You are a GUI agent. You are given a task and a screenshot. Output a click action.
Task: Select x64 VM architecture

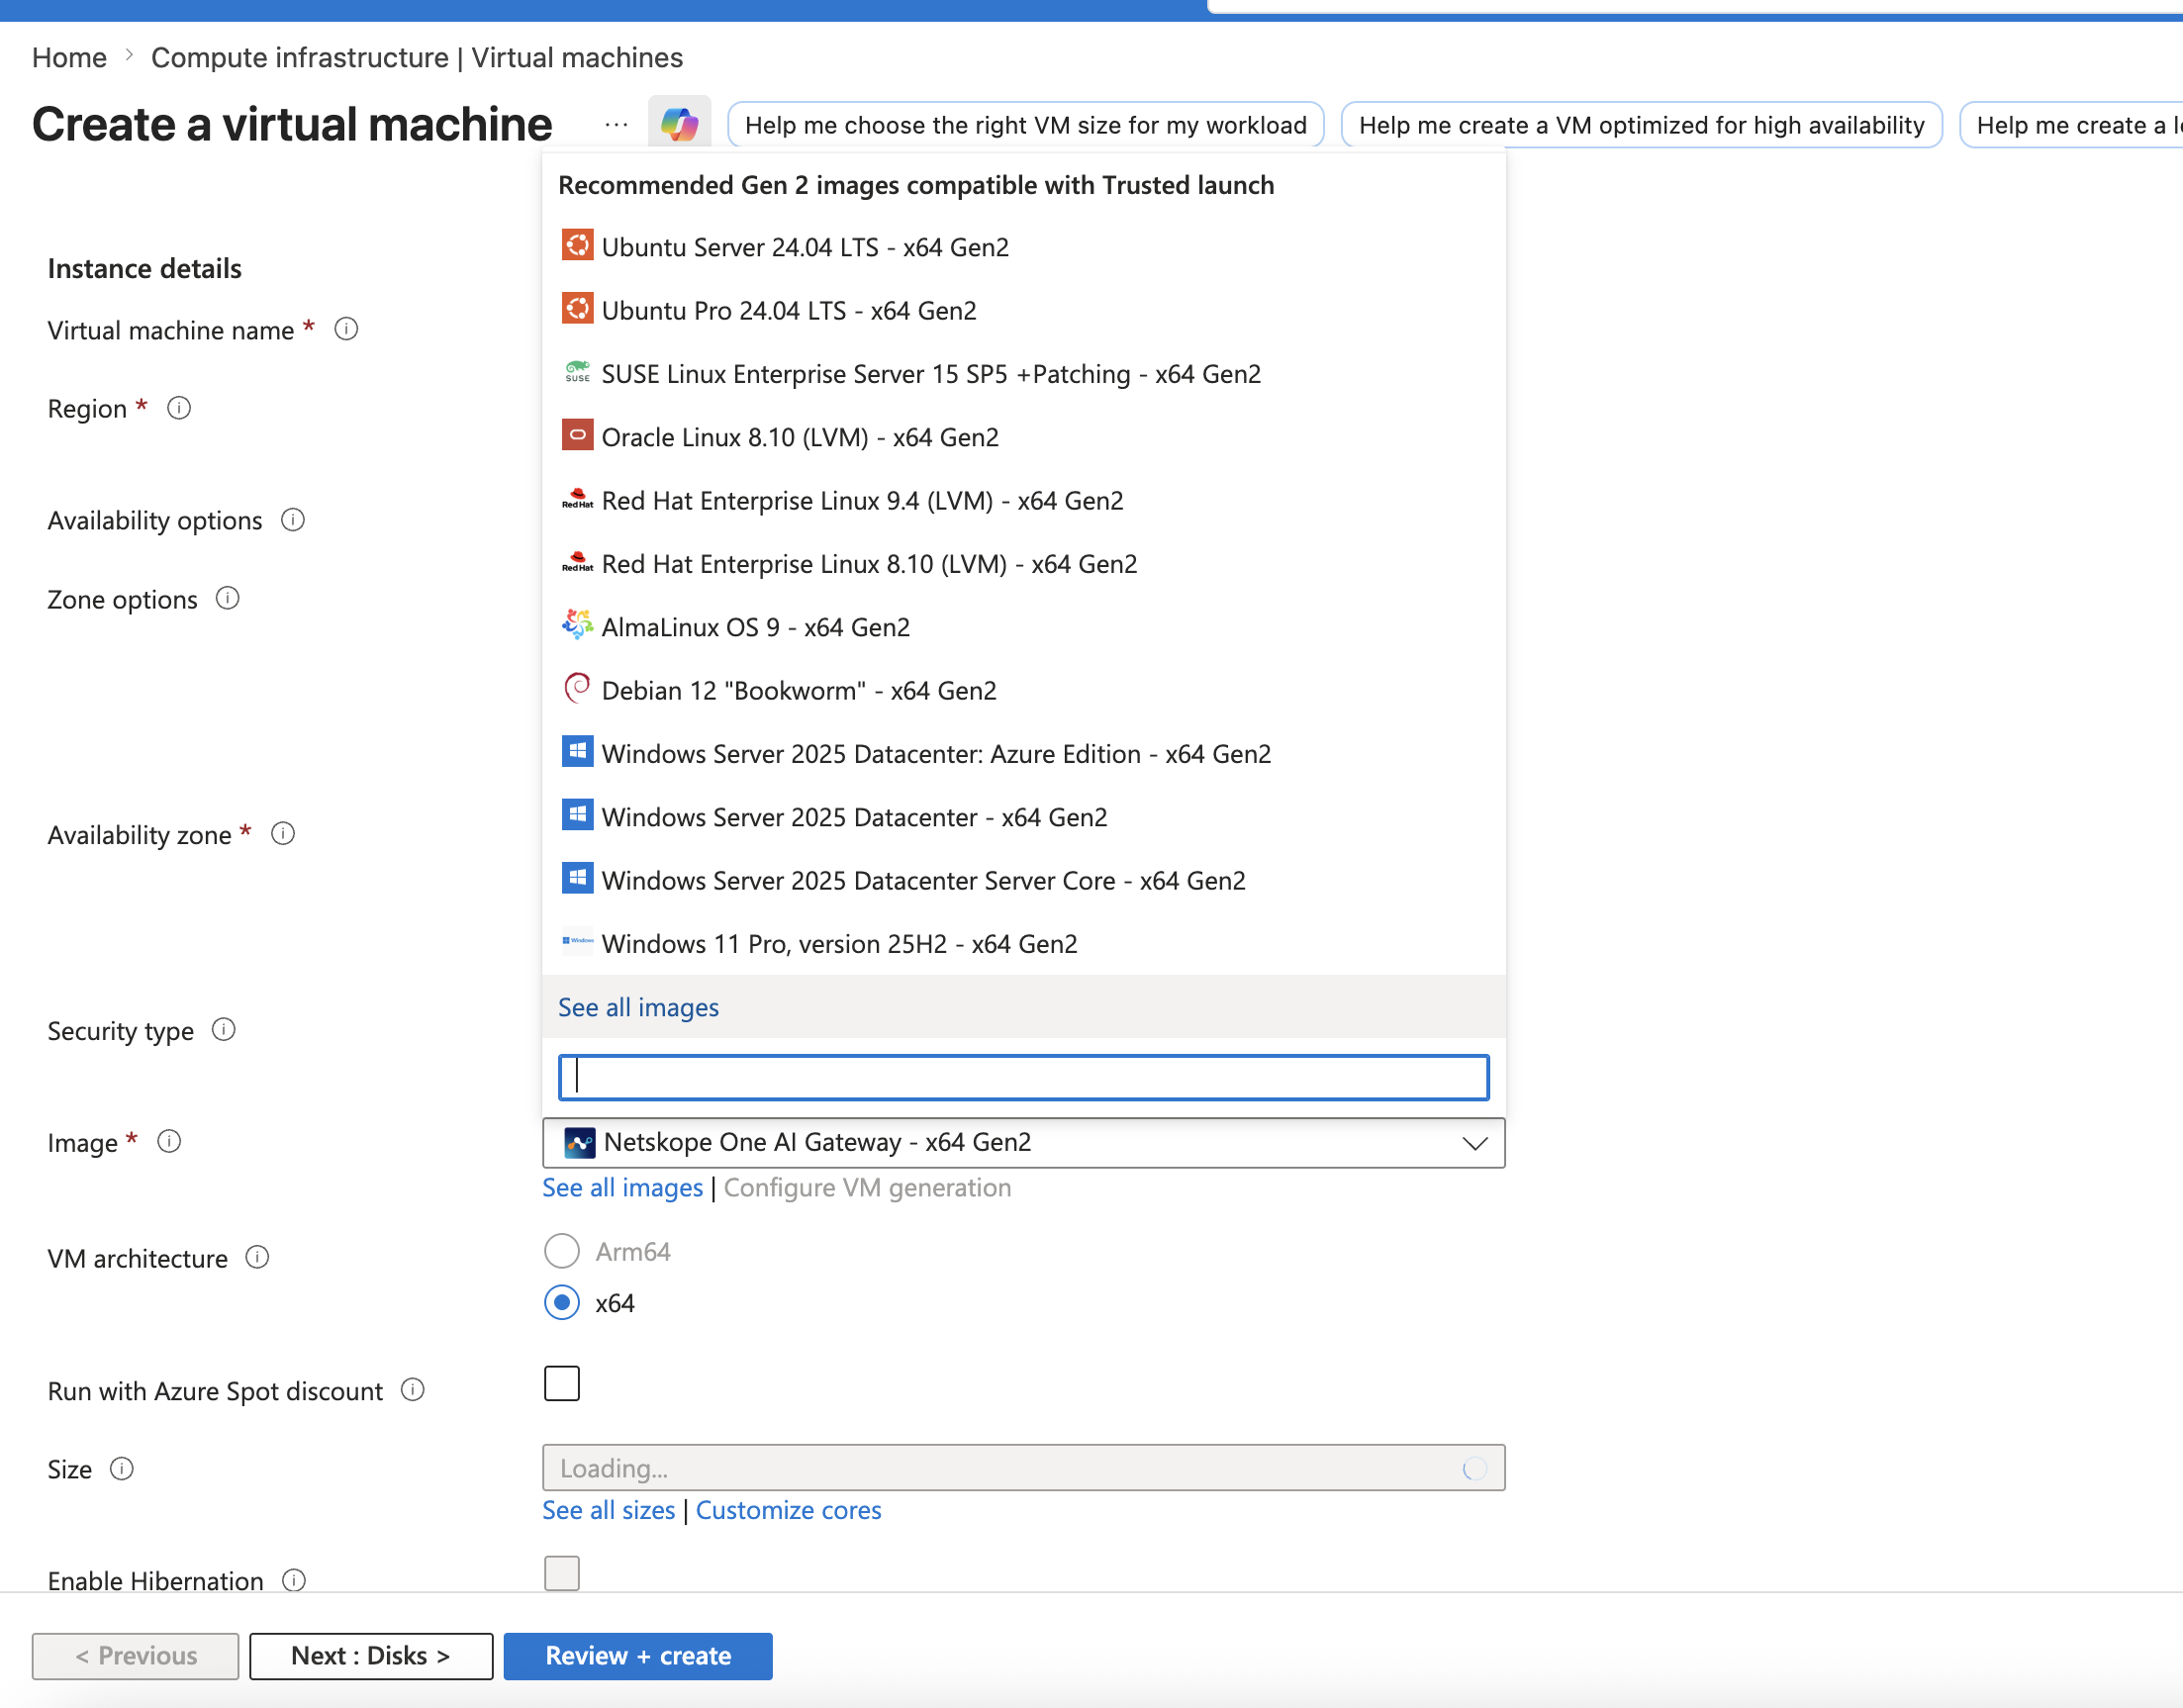[x=562, y=1303]
